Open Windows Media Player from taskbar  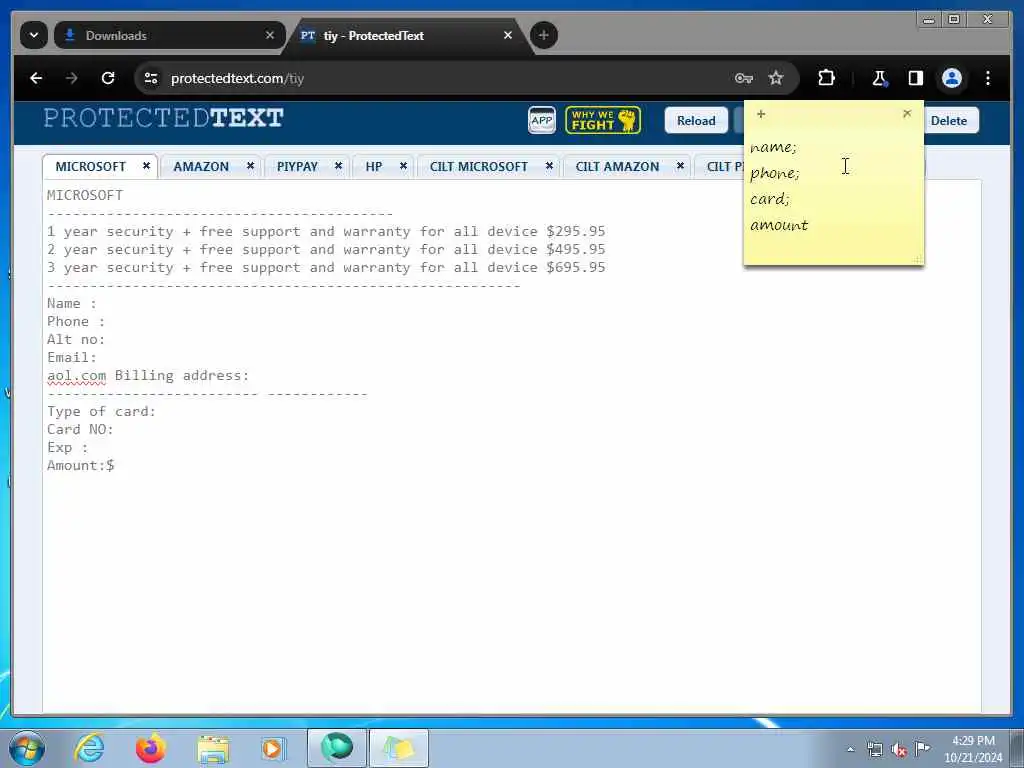point(273,748)
